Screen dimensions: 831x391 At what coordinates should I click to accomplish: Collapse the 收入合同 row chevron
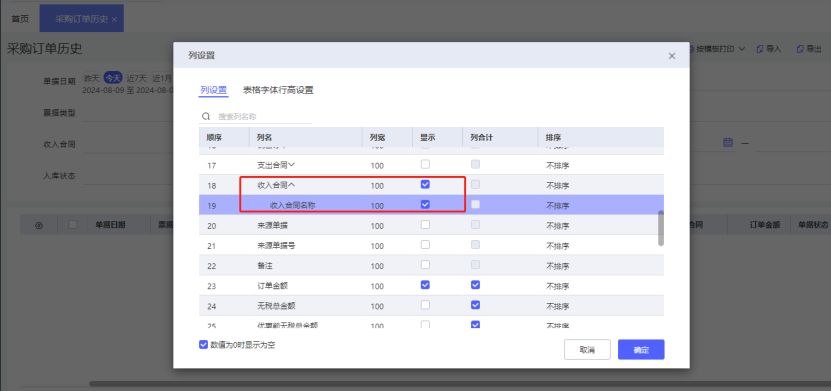[x=291, y=185]
